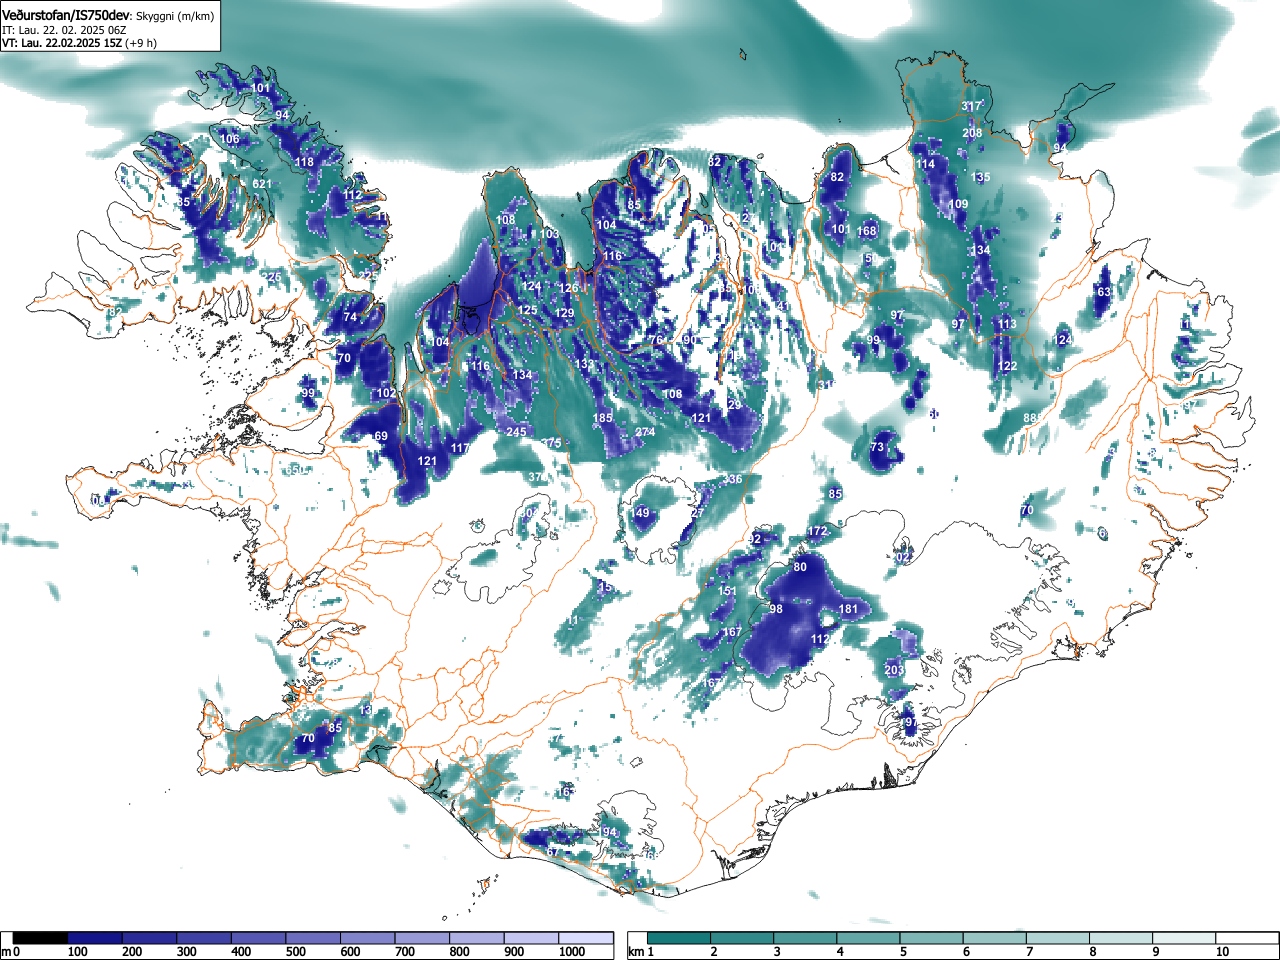Click the 'VT: Lau. 22.02.2025 15Z' line
This screenshot has width=1280, height=960.
click(62, 43)
